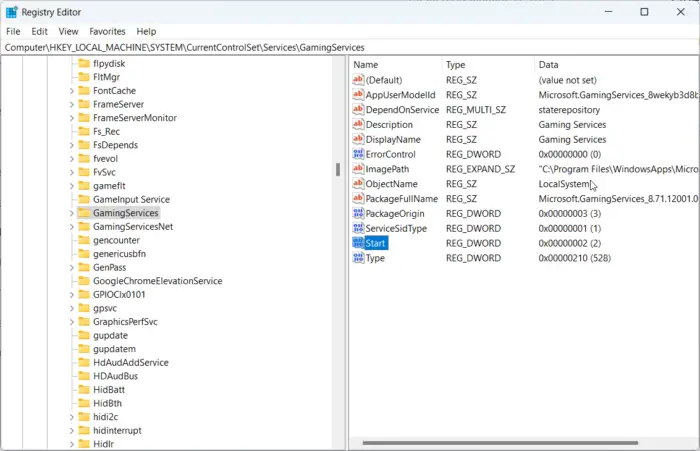Open the Help menu
This screenshot has height=451, width=700.
pyautogui.click(x=146, y=31)
